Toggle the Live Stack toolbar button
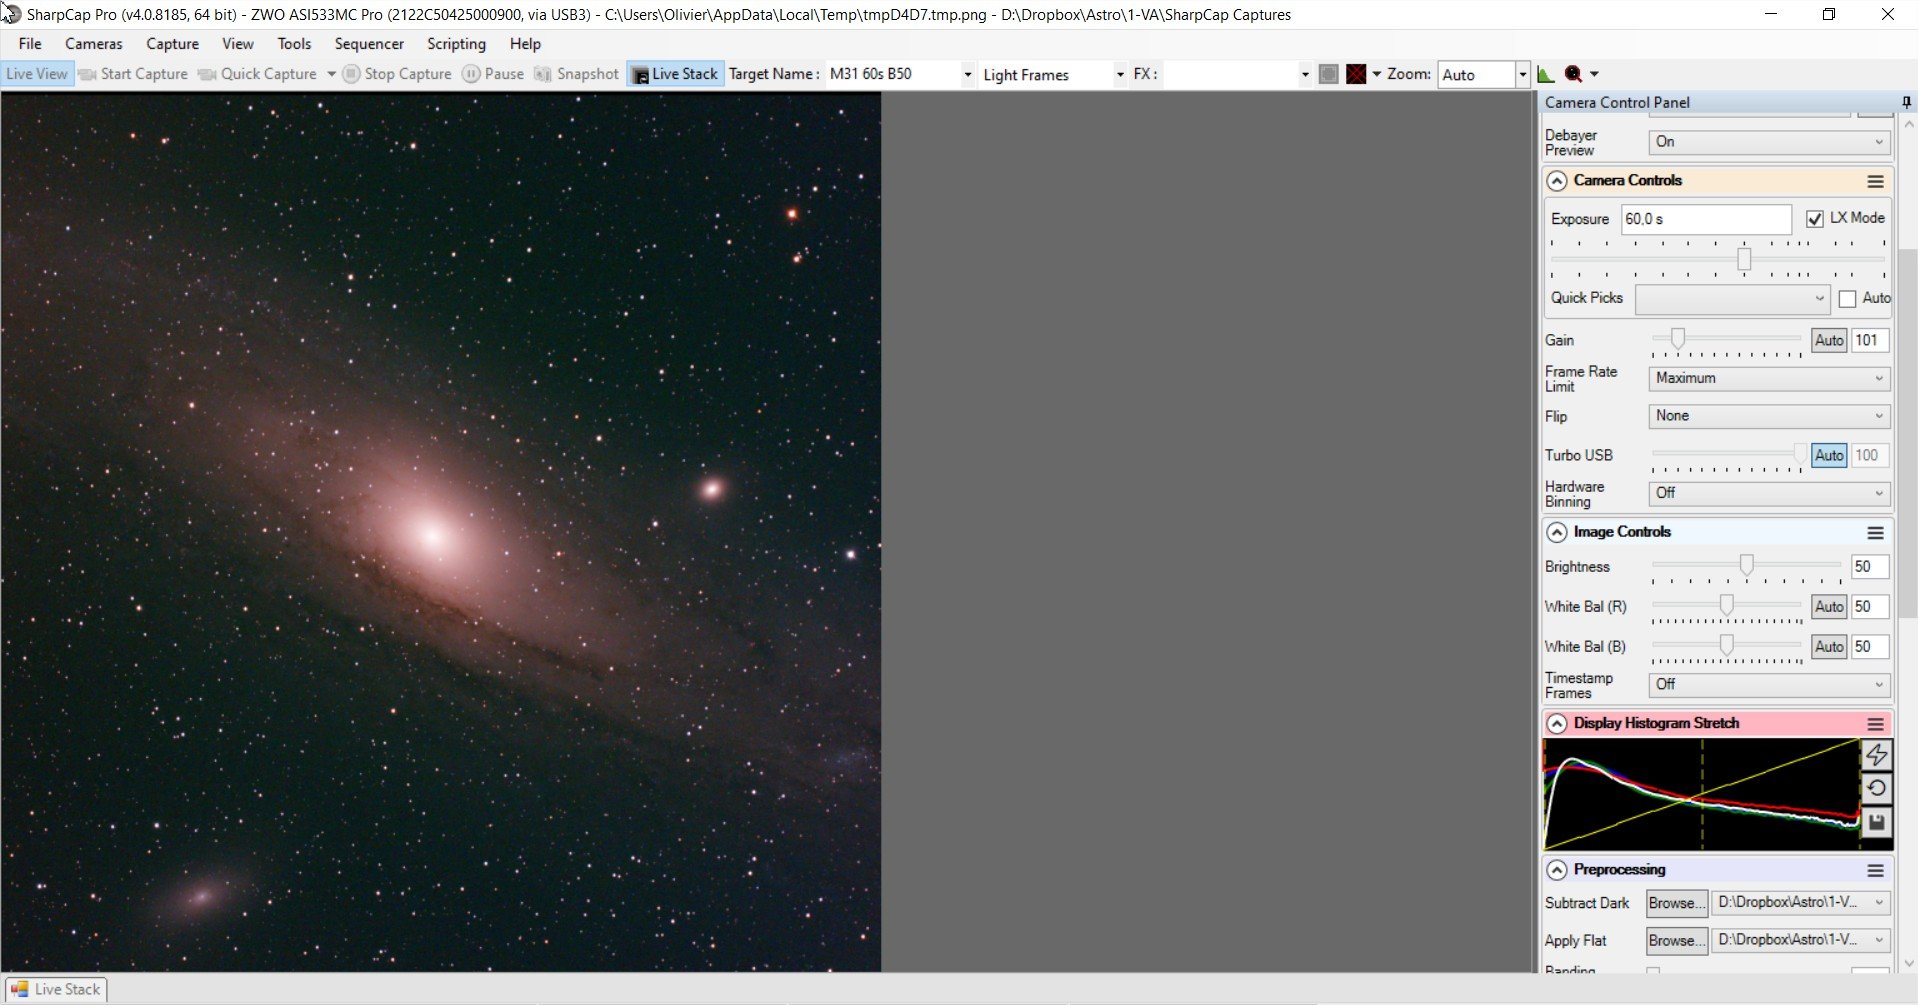 [675, 74]
